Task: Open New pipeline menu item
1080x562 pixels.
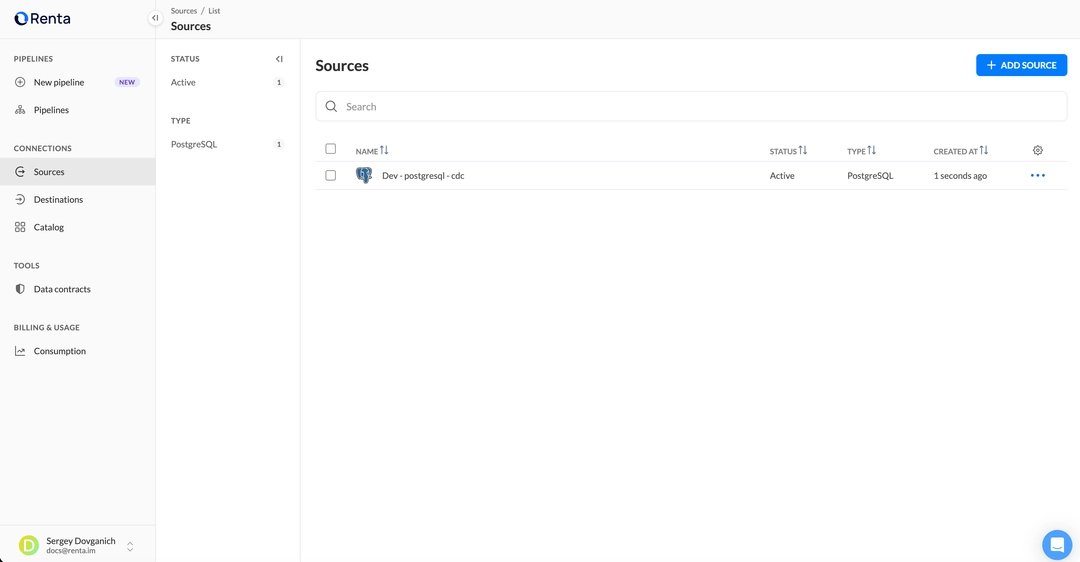Action: tap(78, 82)
